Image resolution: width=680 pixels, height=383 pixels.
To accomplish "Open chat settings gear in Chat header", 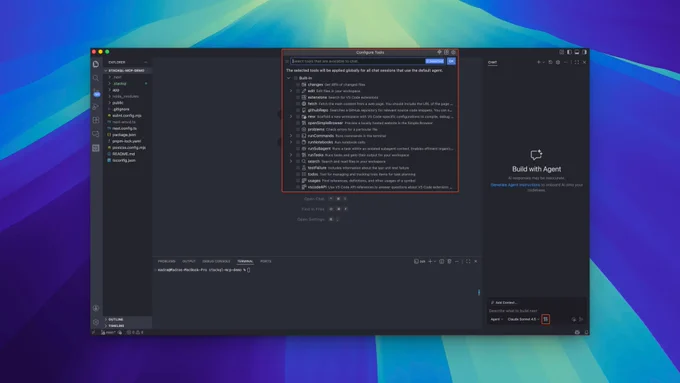I will pyautogui.click(x=558, y=62).
